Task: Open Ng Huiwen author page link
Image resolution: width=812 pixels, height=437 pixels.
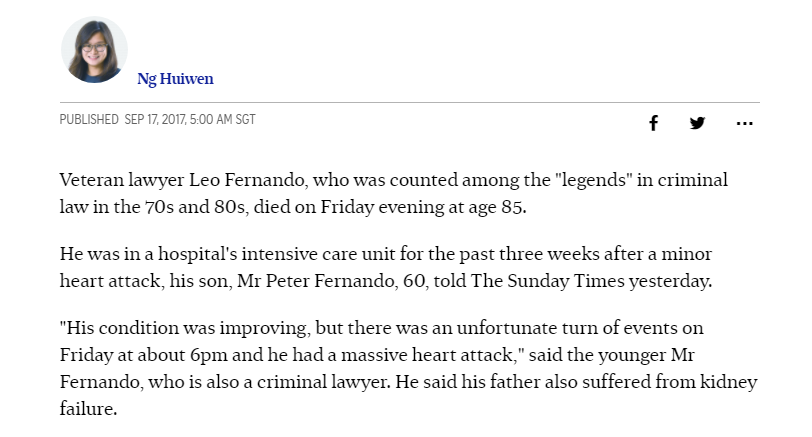Action: click(175, 79)
